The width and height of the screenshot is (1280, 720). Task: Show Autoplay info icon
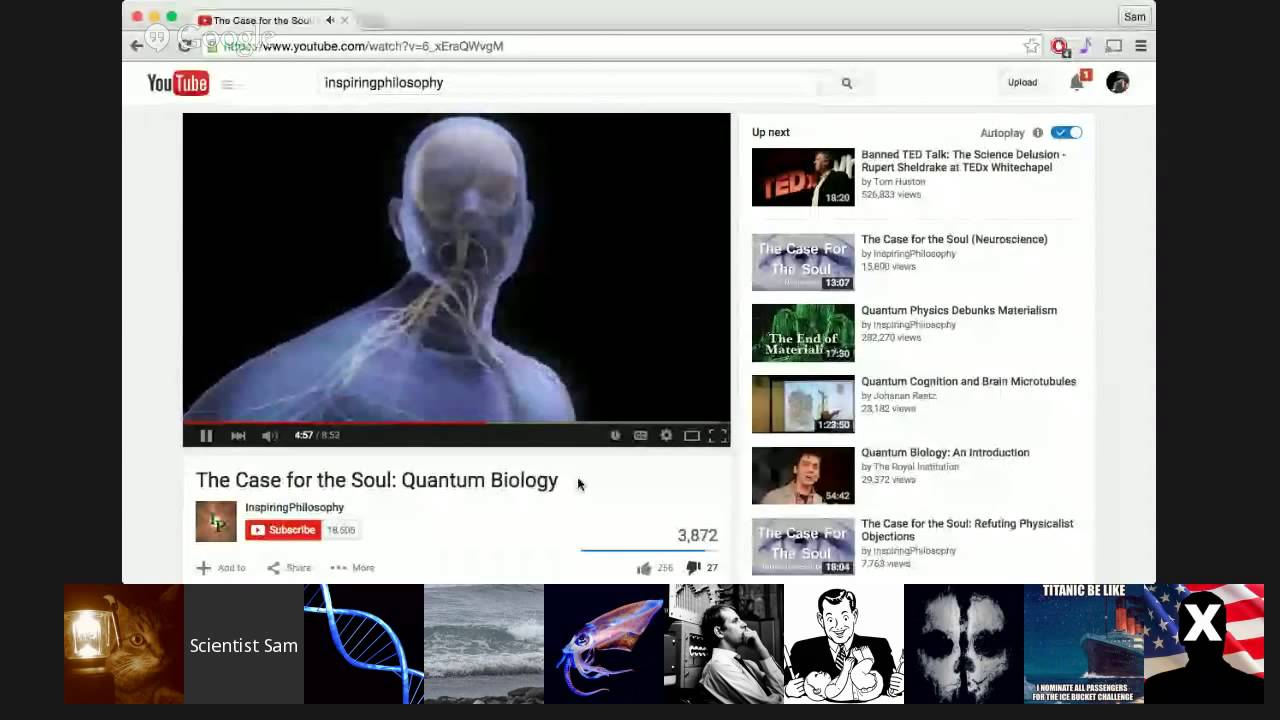[1038, 133]
